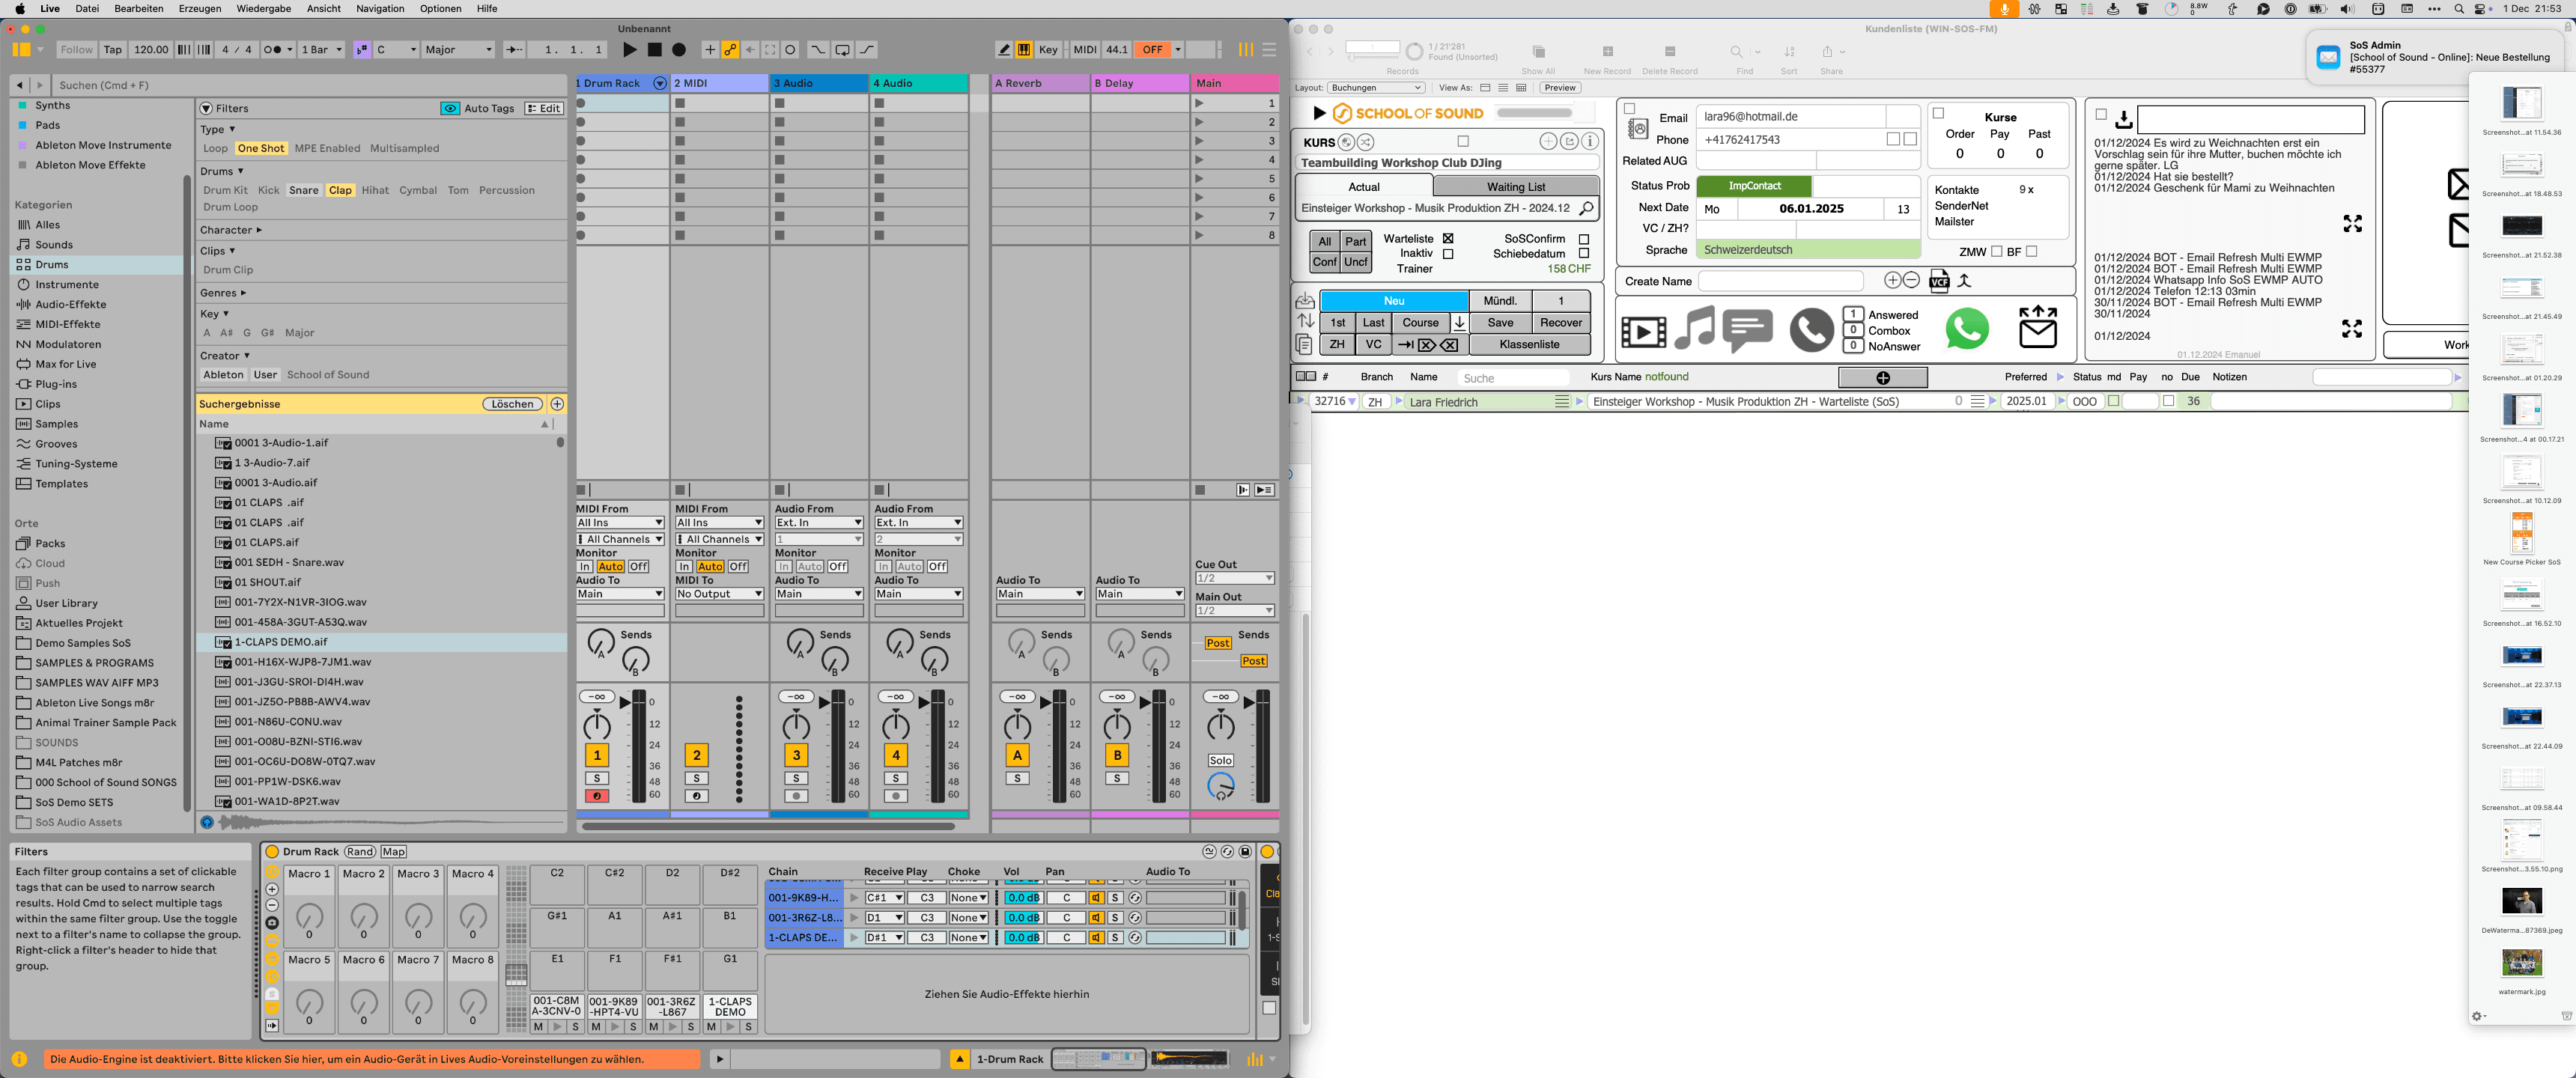Click the phone call icon in Kundenliste
This screenshot has height=1078, width=2576.
(x=1811, y=330)
